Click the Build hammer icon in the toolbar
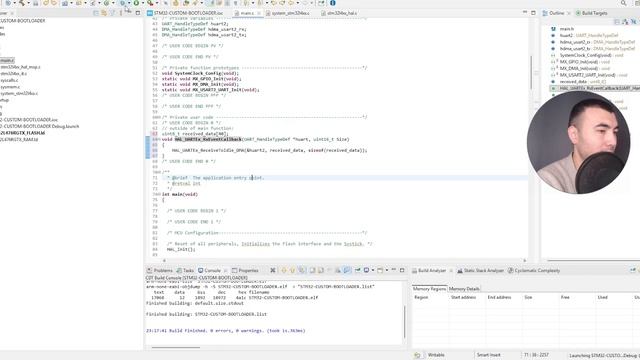 tap(21, 3)
